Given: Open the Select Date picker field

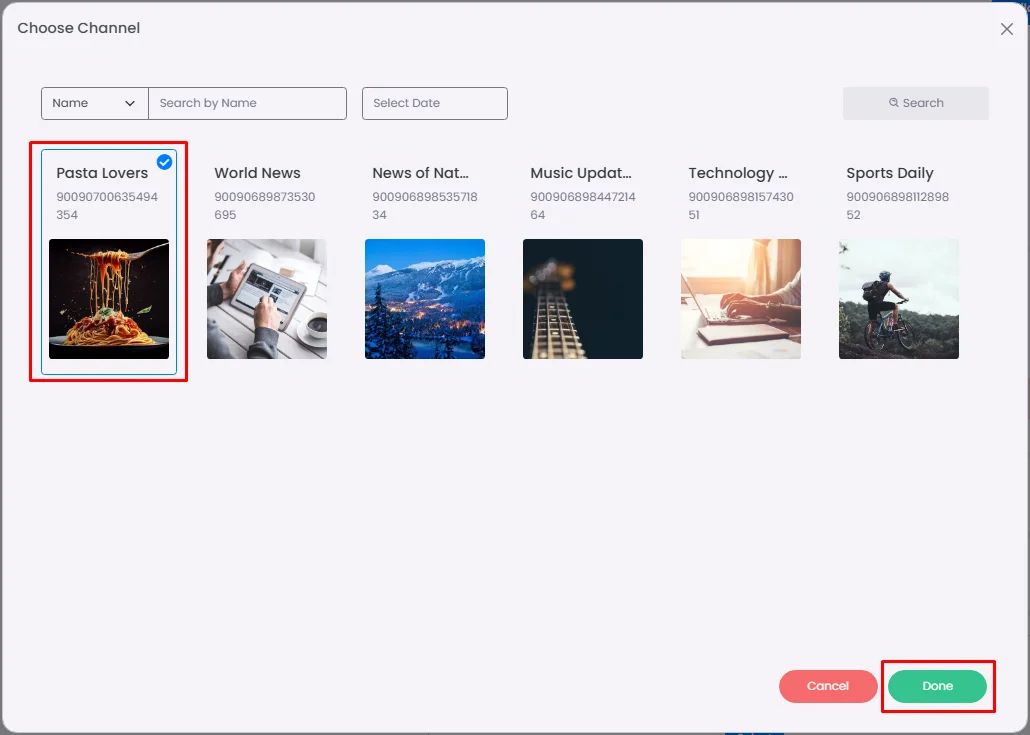Looking at the screenshot, I should click(x=435, y=104).
